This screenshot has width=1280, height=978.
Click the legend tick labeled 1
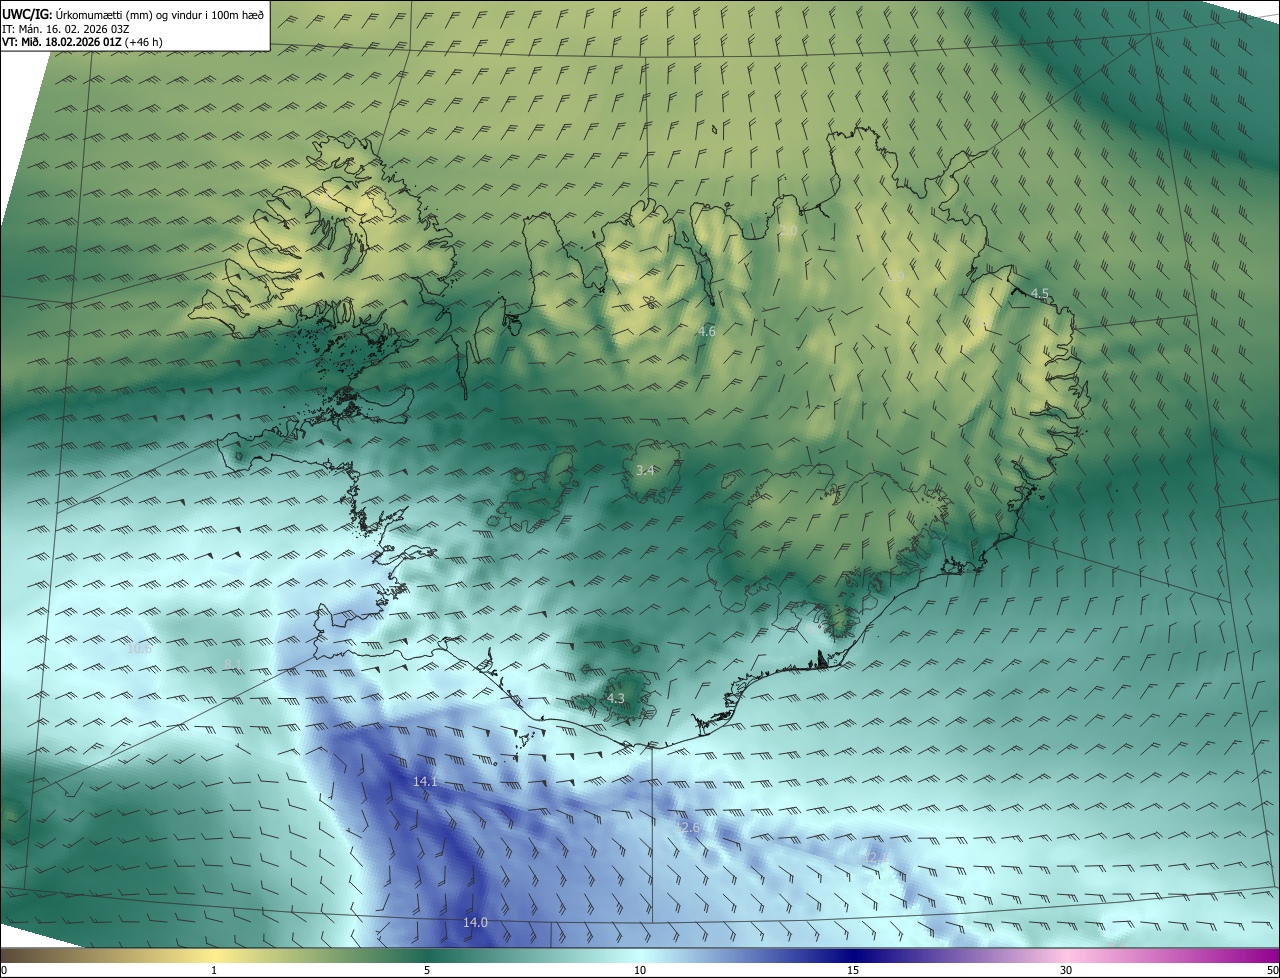coord(214,971)
